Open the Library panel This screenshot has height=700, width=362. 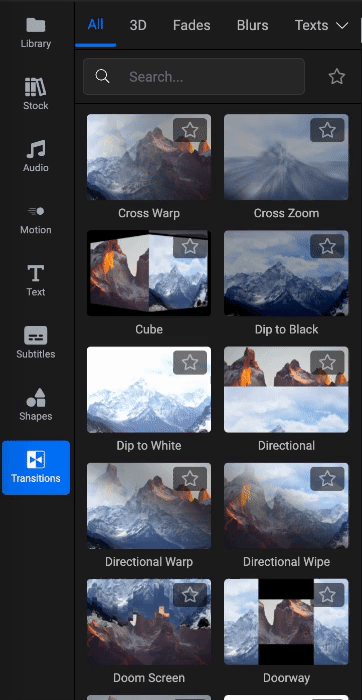(36, 33)
